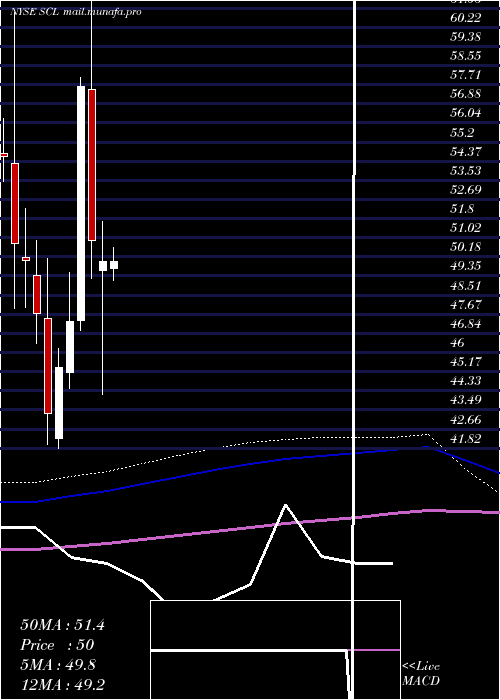
Task: Click the 43.49 price axis label
Action: [465, 400]
